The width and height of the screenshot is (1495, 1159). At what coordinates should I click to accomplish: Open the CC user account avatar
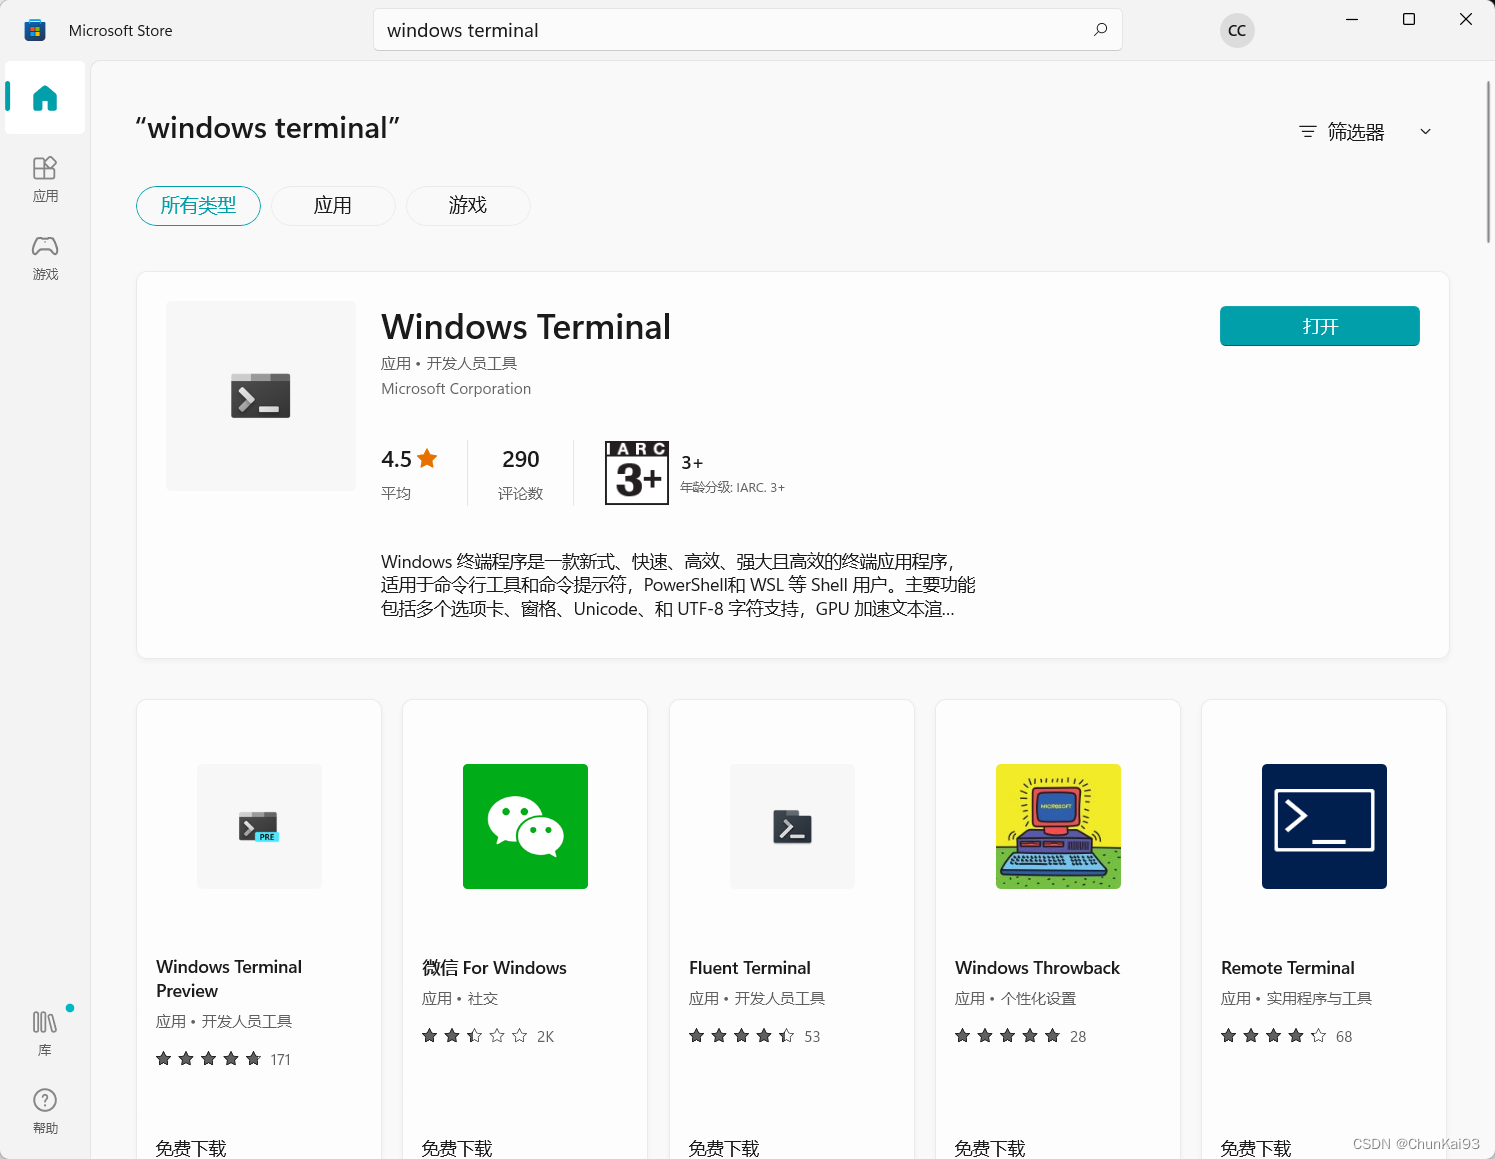coord(1237,30)
